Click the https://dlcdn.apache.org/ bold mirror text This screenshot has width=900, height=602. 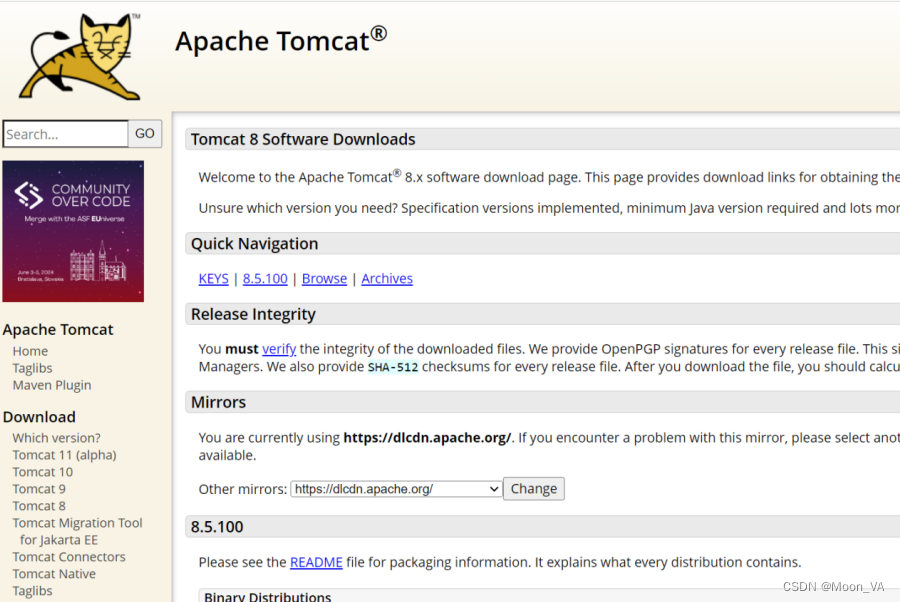427,438
